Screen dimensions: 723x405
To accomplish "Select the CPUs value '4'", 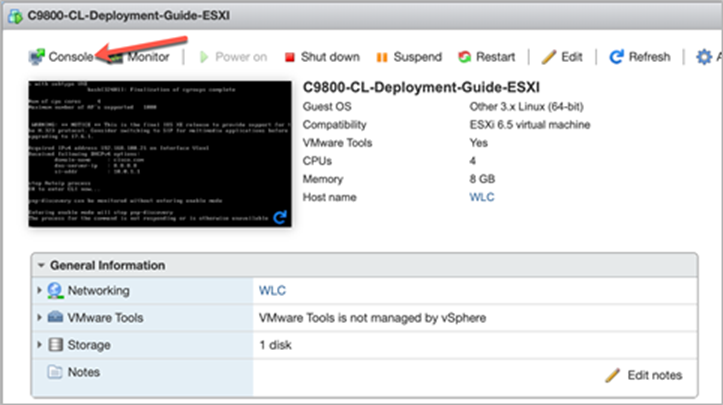I will click(473, 161).
